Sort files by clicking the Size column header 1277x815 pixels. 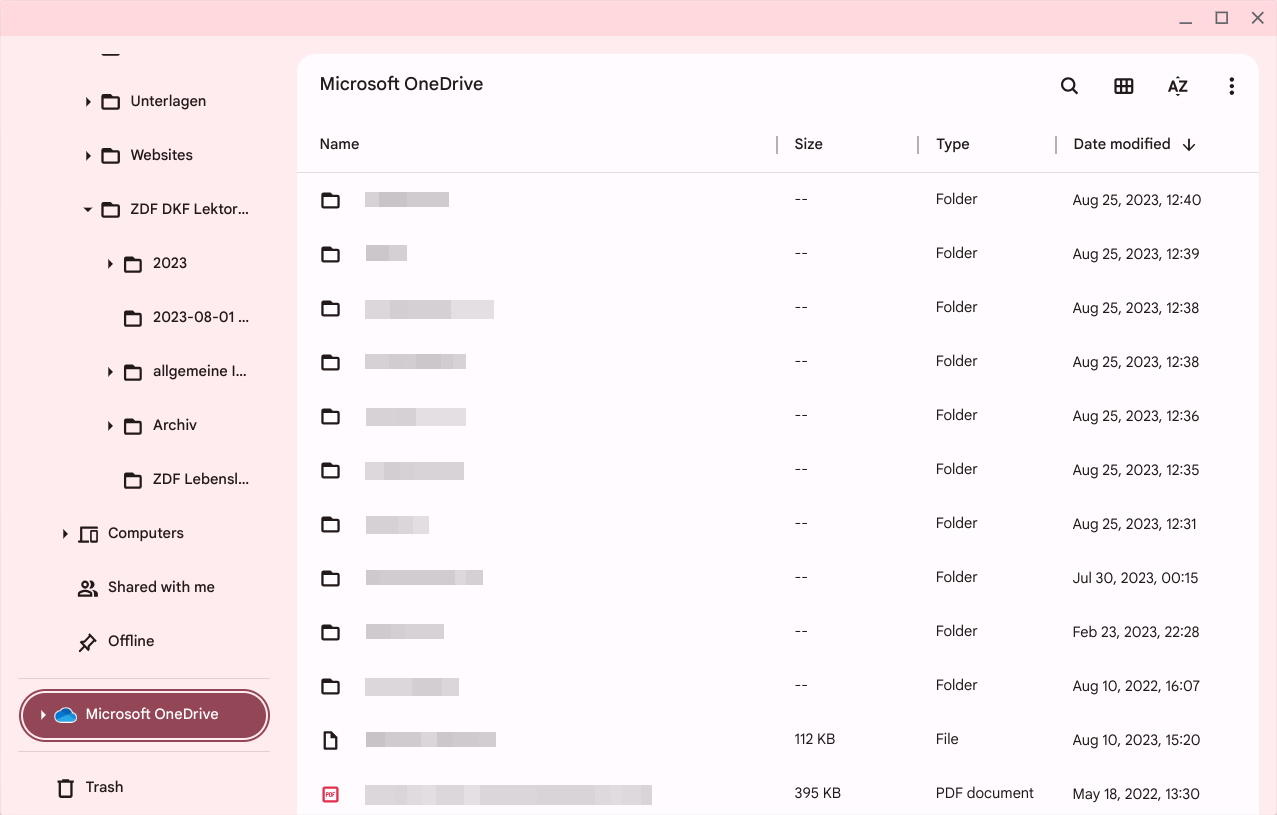[807, 144]
